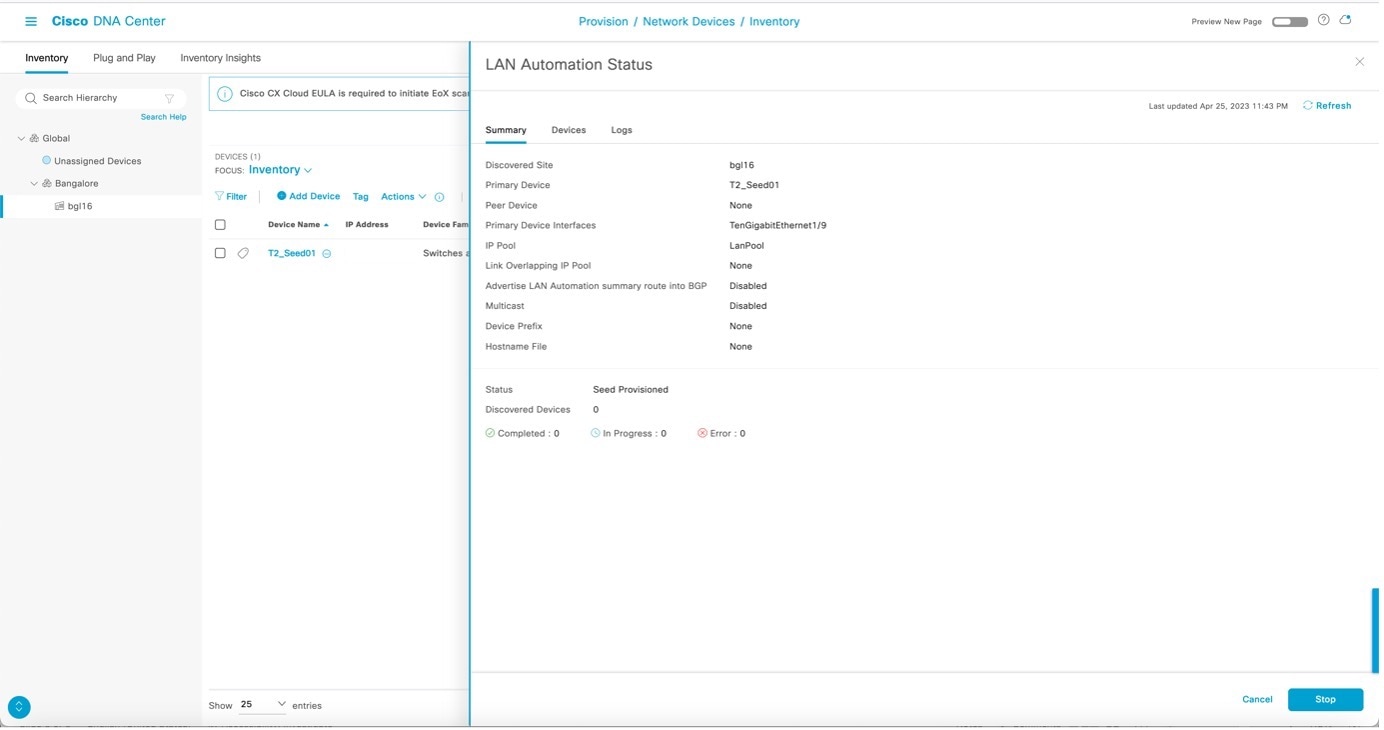The image size is (1384, 730).
Task: Sort by Device Name column
Action: [298, 224]
